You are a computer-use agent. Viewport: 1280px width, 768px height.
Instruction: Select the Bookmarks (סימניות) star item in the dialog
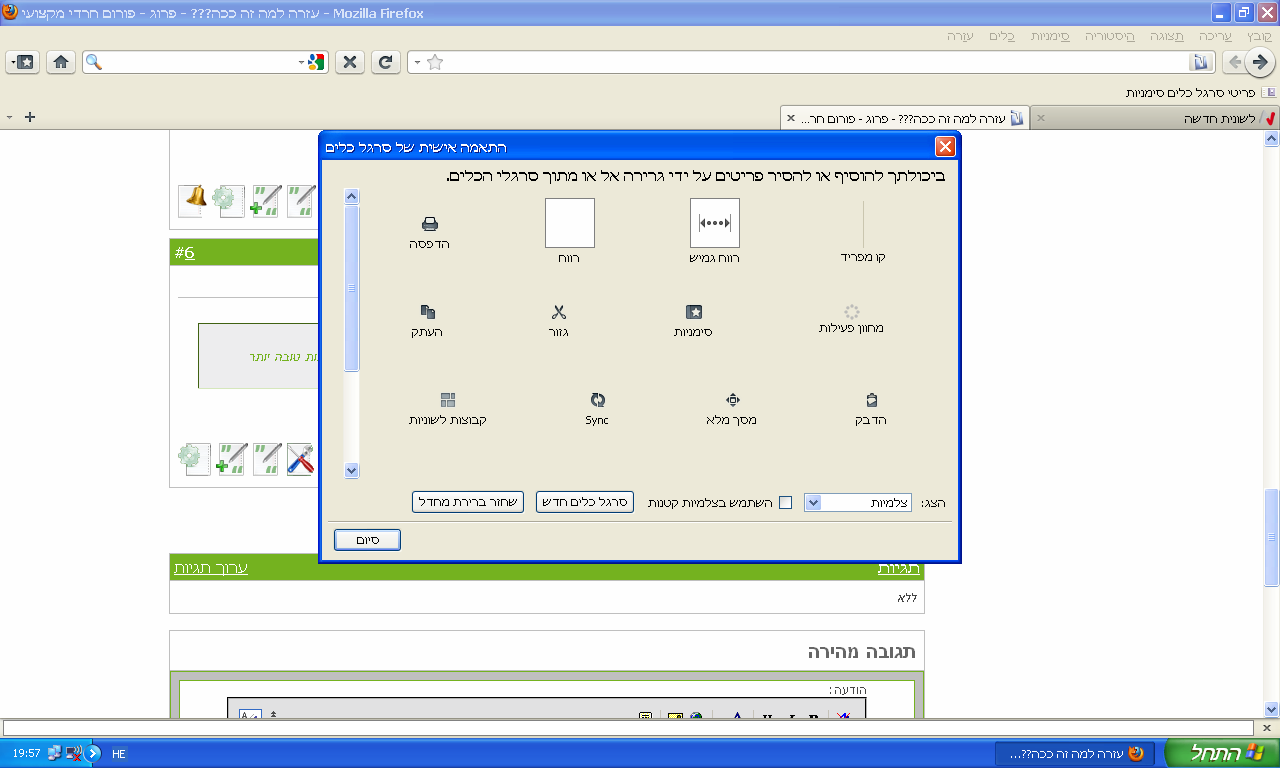tap(694, 312)
